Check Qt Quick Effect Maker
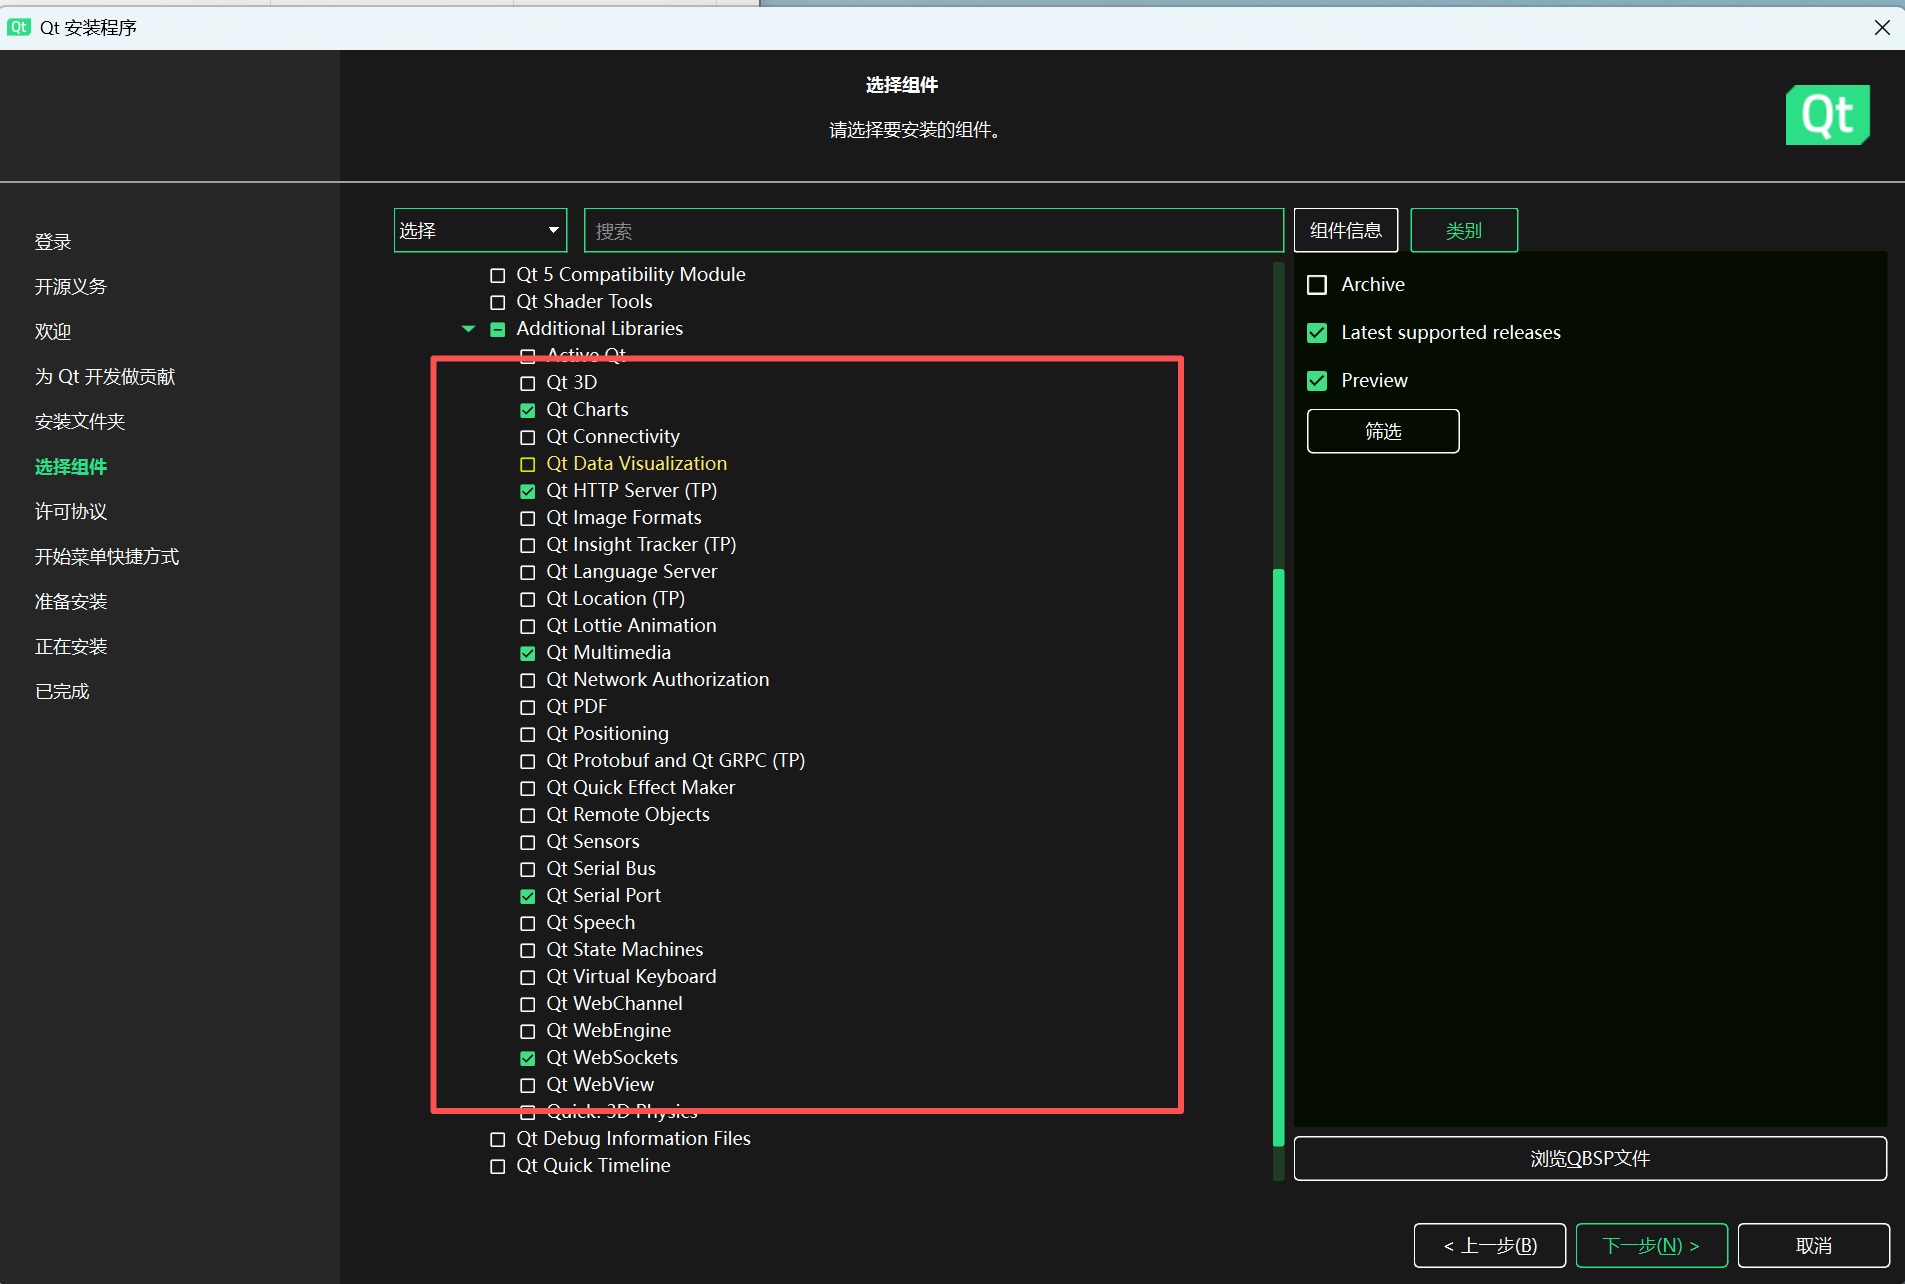Viewport: 1905px width, 1284px height. (x=527, y=788)
